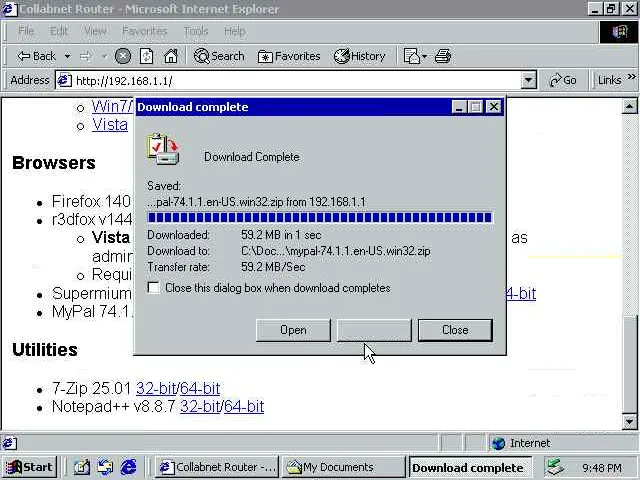Viewport: 640px width, 480px height.
Task: Open the Start menu
Action: pyautogui.click(x=29, y=467)
